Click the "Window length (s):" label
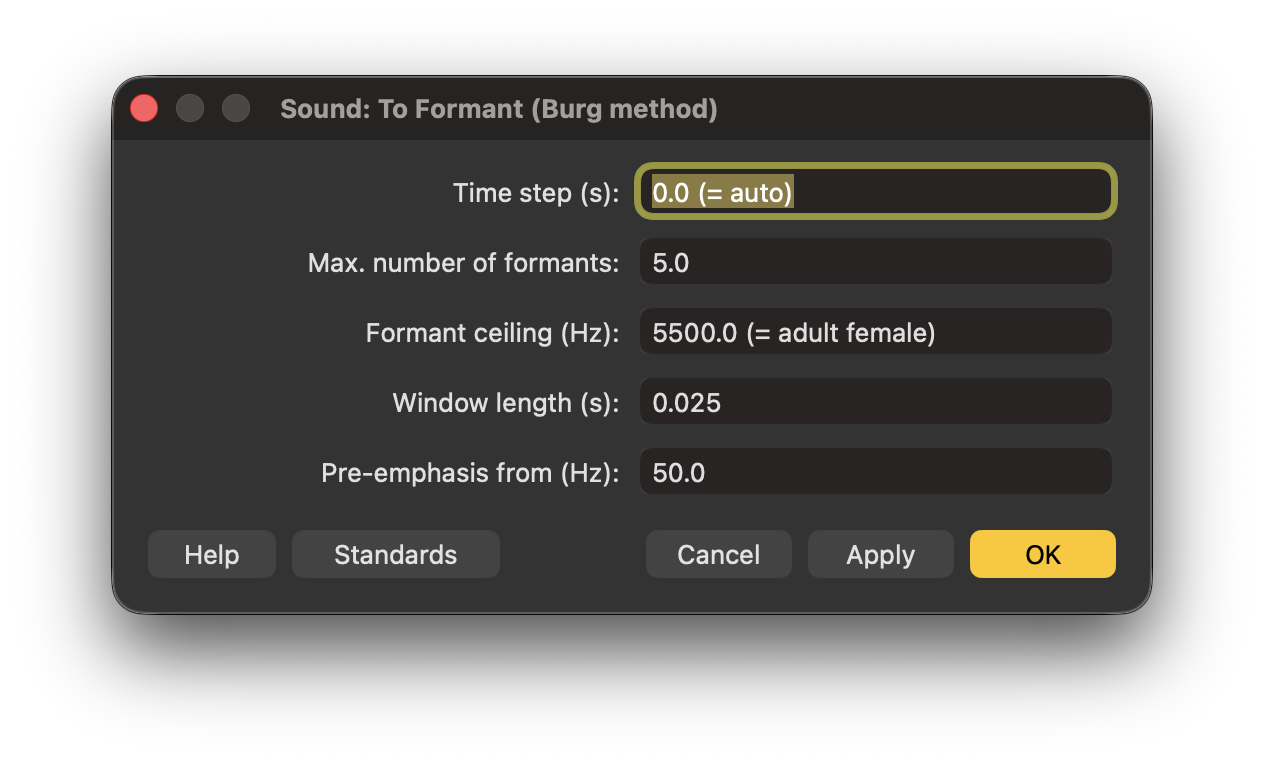This screenshot has height=762, width=1264. click(x=505, y=403)
